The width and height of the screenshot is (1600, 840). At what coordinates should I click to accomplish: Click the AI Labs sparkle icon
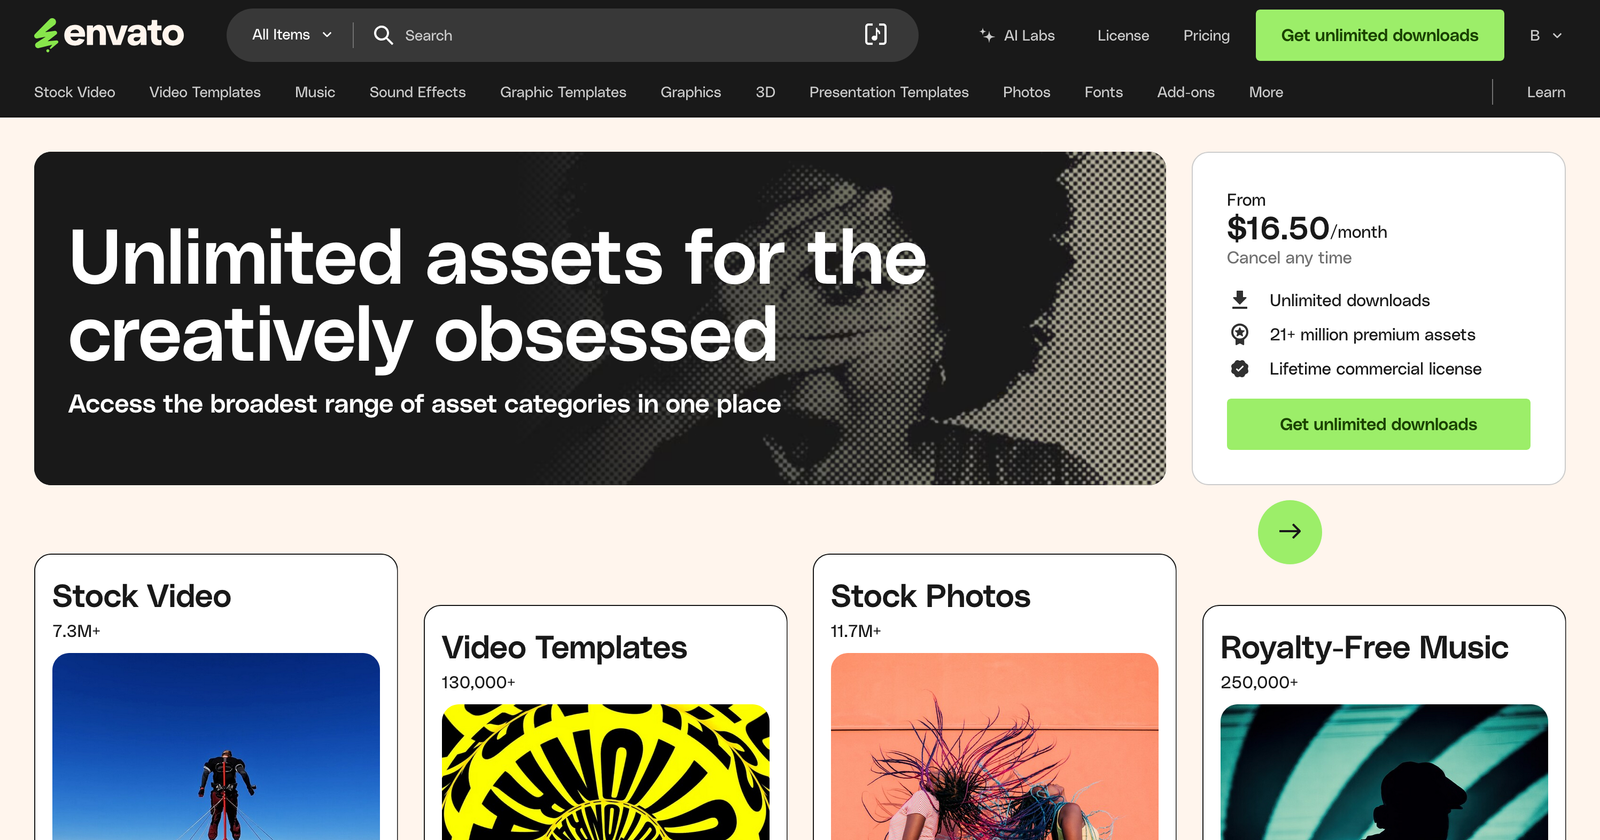tap(987, 35)
